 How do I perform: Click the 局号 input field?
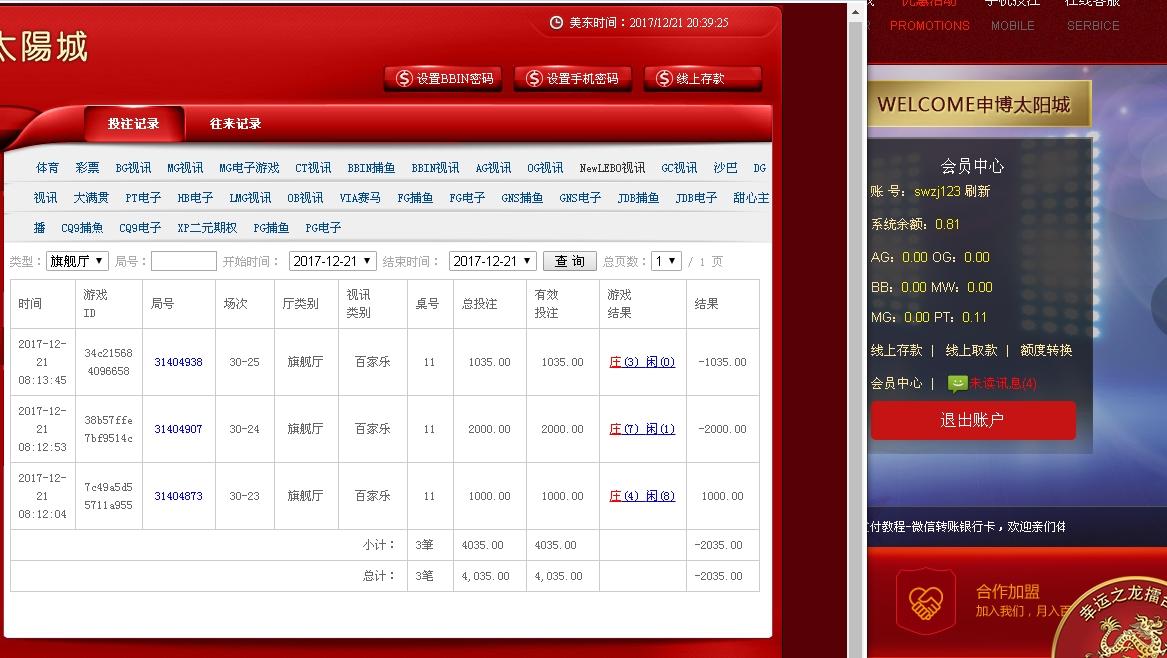point(183,260)
